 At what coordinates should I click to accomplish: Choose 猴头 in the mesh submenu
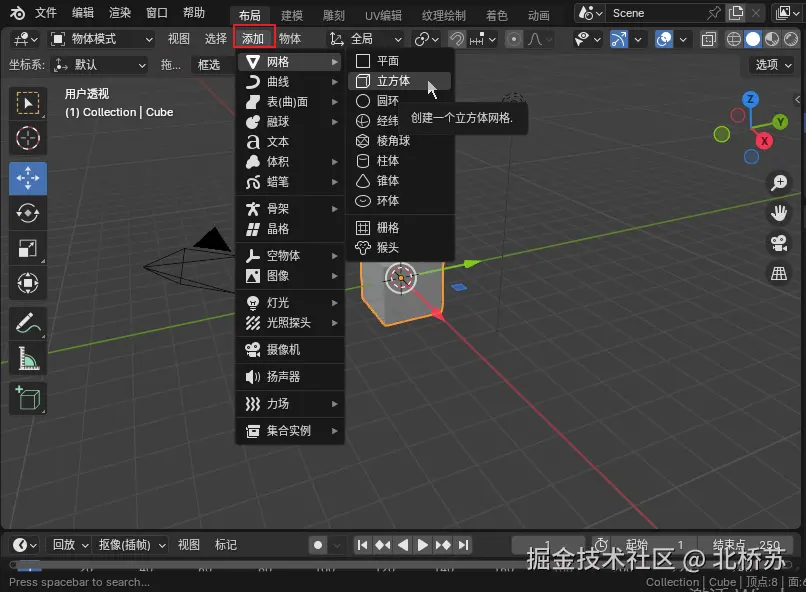[x=400, y=248]
